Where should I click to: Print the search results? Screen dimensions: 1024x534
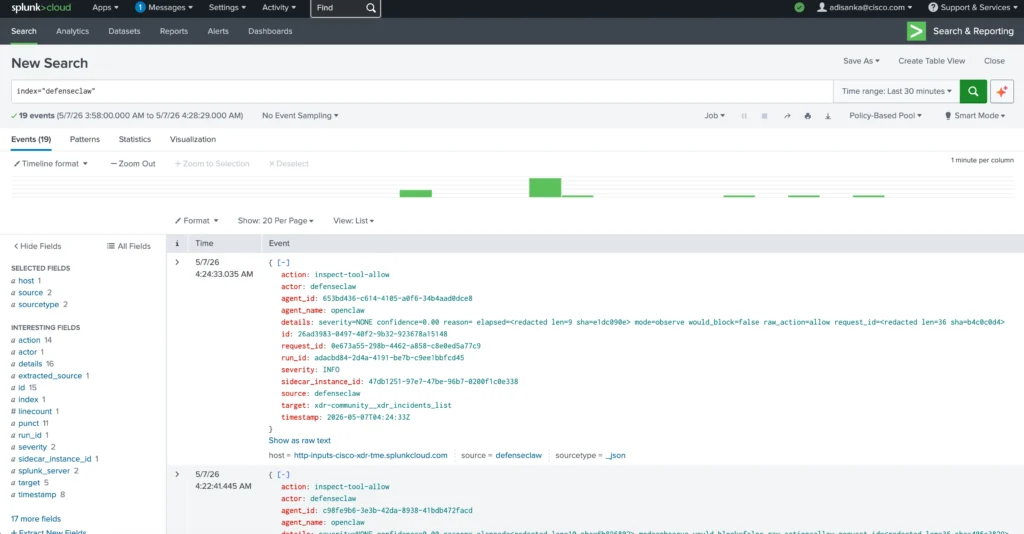click(x=807, y=116)
